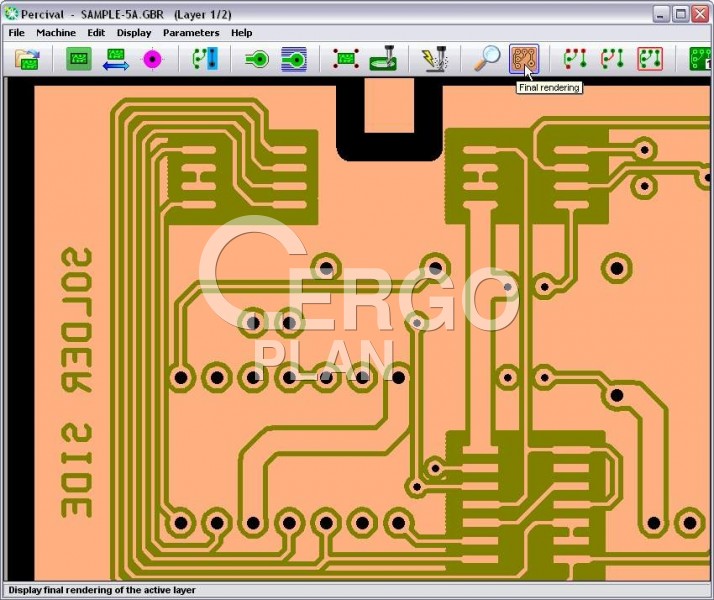Open the Edit menu
The height and width of the screenshot is (600, 714).
click(96, 33)
